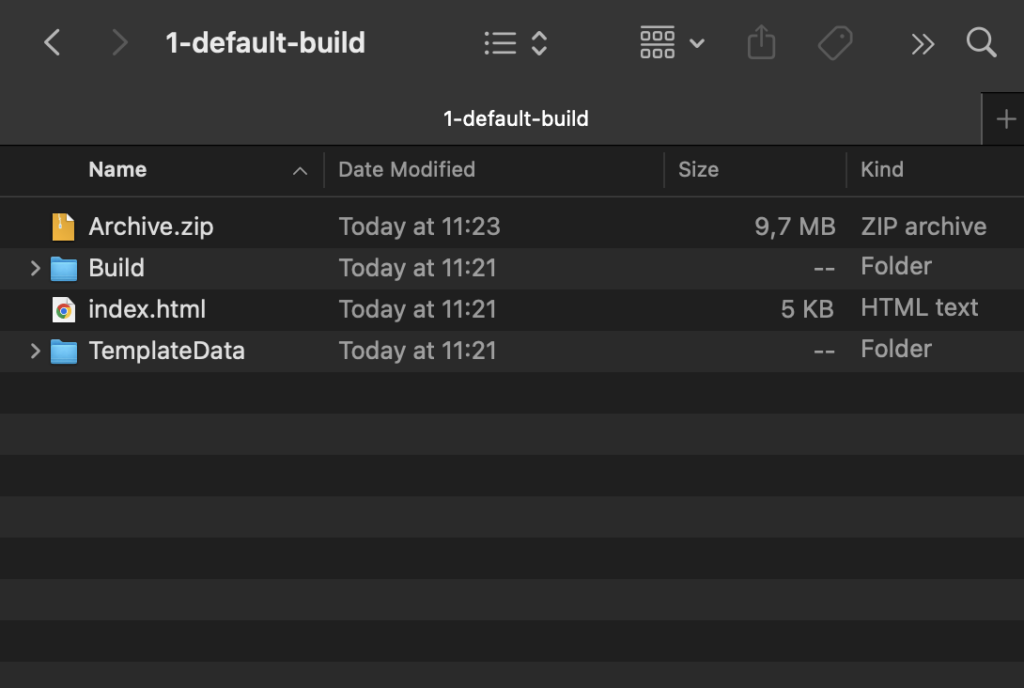Open the group-by grid dropdown
Image resolution: width=1024 pixels, height=688 pixels.
(x=672, y=43)
